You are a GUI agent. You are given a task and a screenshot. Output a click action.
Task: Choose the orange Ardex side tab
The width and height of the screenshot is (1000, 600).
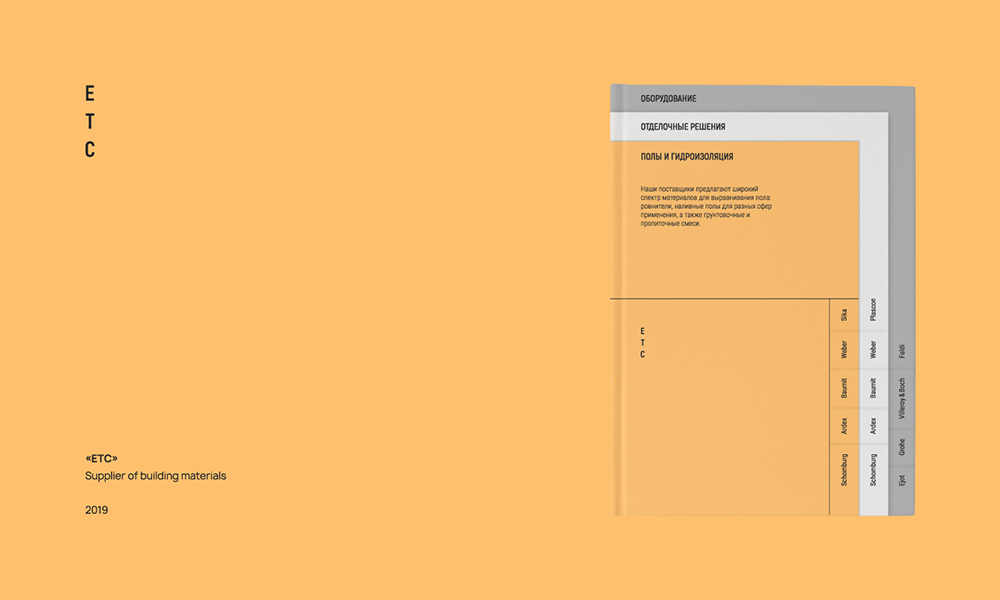[844, 426]
